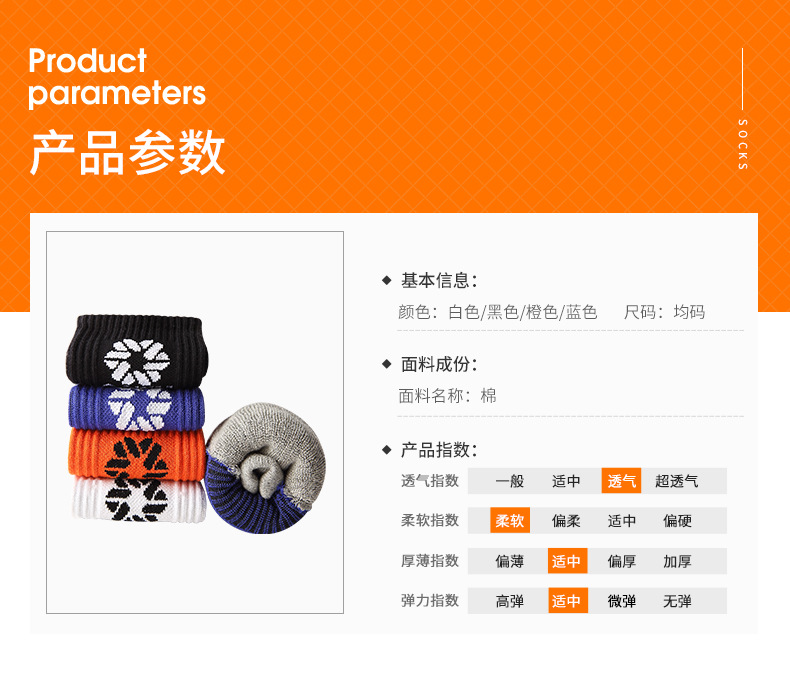The image size is (790, 675).
Task: Click the 产品参数 heading
Action: point(127,152)
